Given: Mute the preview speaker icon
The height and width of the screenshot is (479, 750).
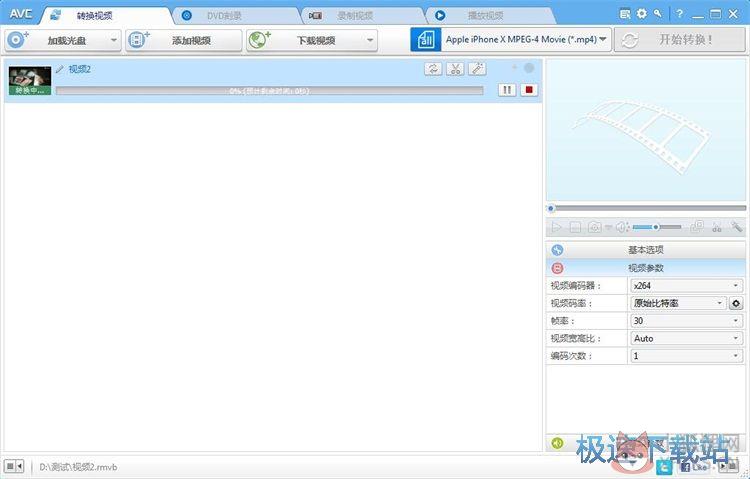Looking at the screenshot, I should [621, 227].
